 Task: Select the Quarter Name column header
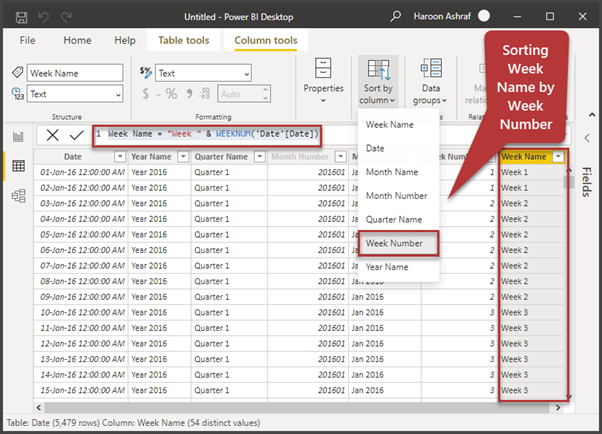click(x=221, y=156)
